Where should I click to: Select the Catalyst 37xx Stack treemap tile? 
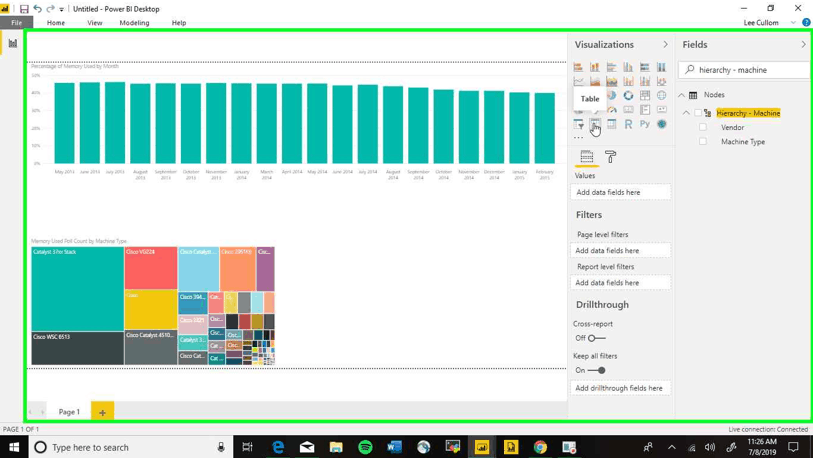tap(77, 289)
